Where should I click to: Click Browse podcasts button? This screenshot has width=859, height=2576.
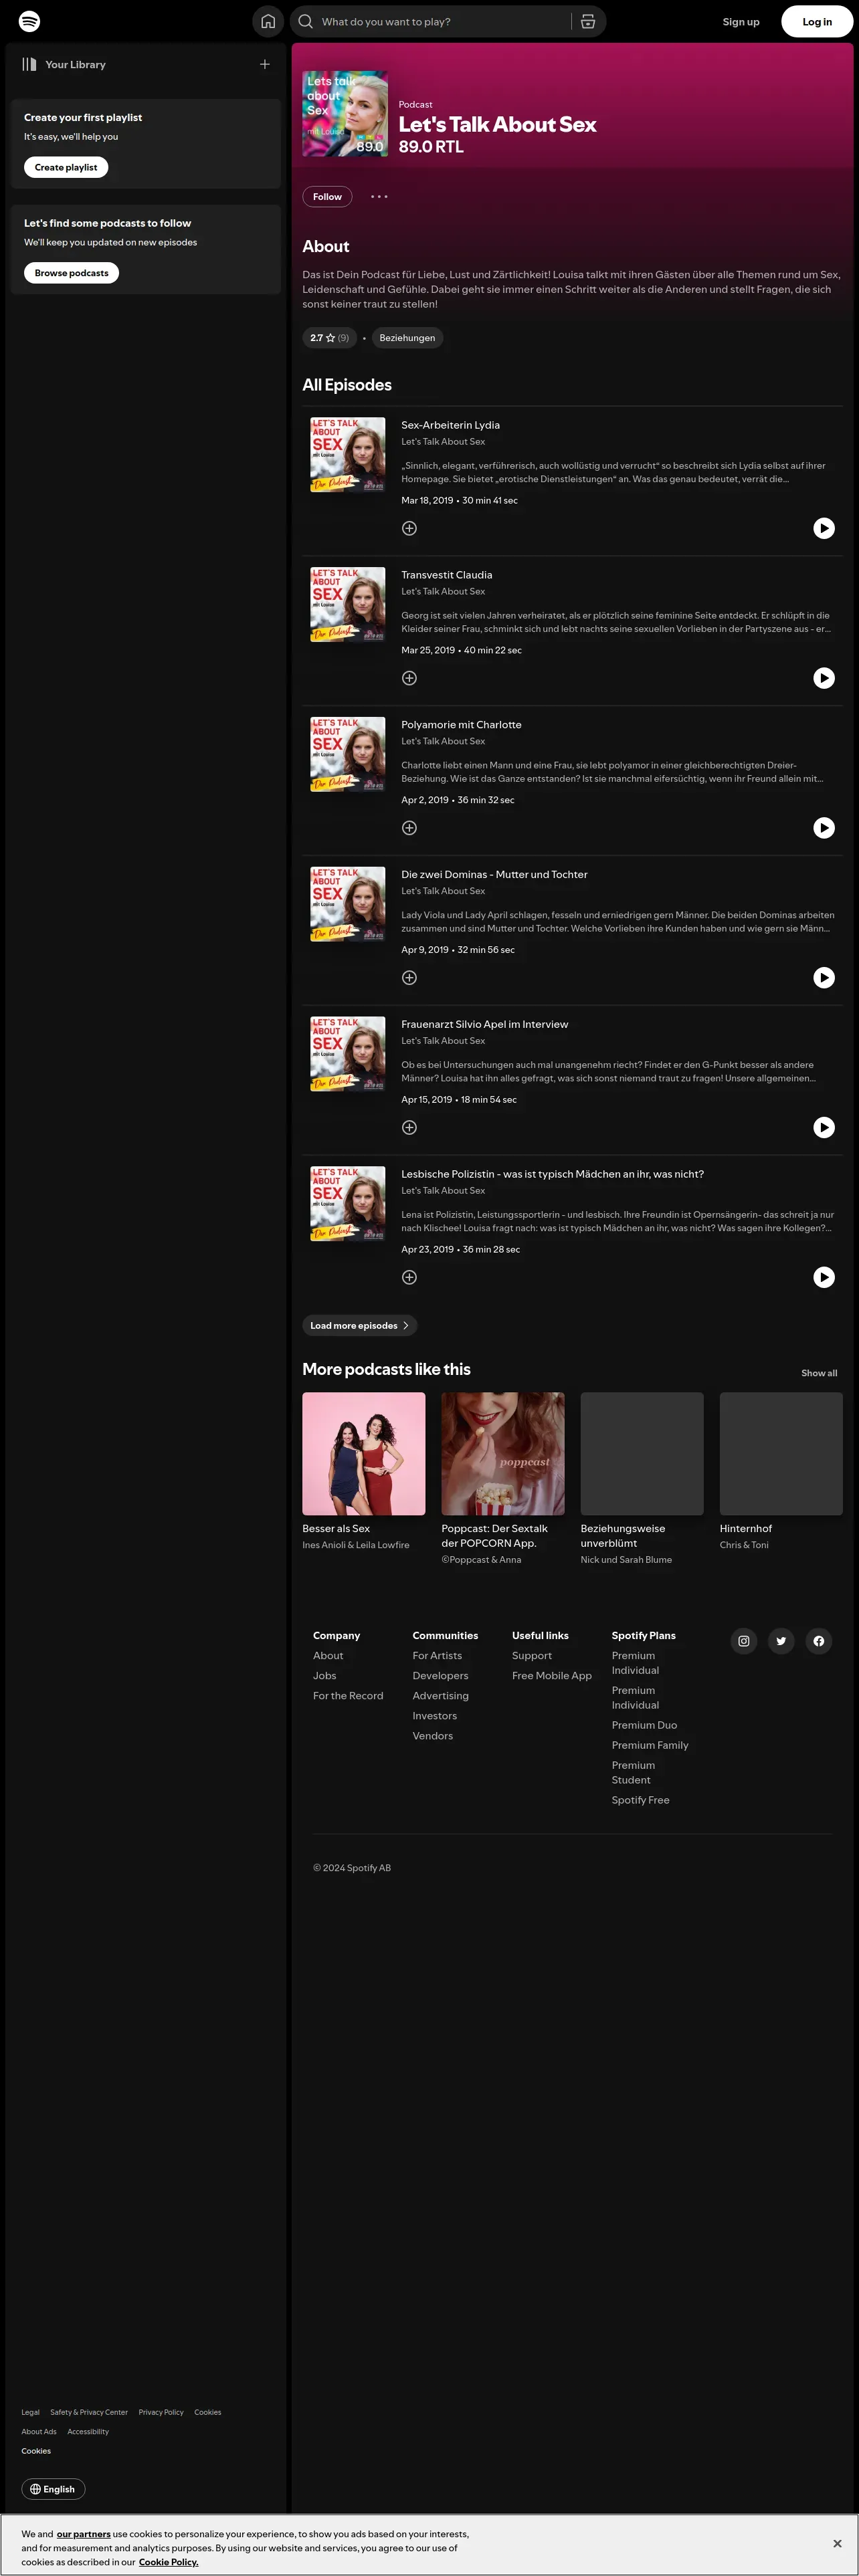[x=71, y=273]
